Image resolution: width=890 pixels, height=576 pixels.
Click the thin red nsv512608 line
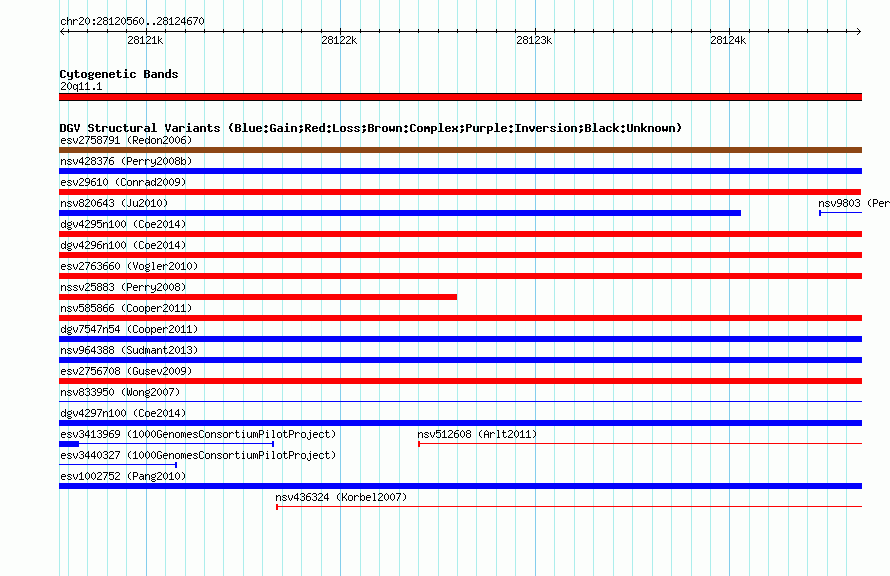click(x=640, y=444)
